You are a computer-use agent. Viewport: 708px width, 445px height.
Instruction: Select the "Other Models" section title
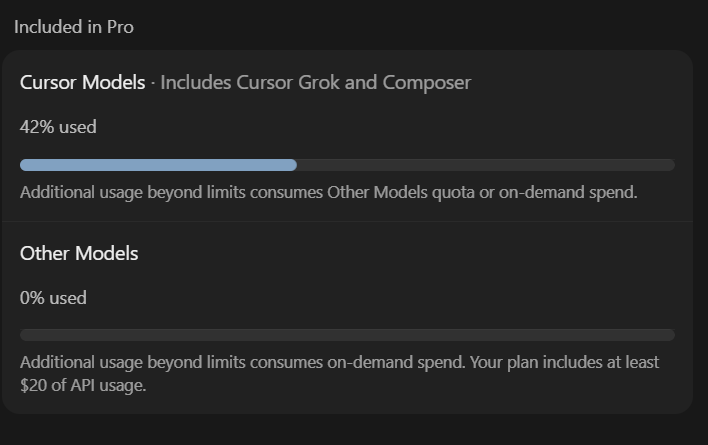(79, 253)
